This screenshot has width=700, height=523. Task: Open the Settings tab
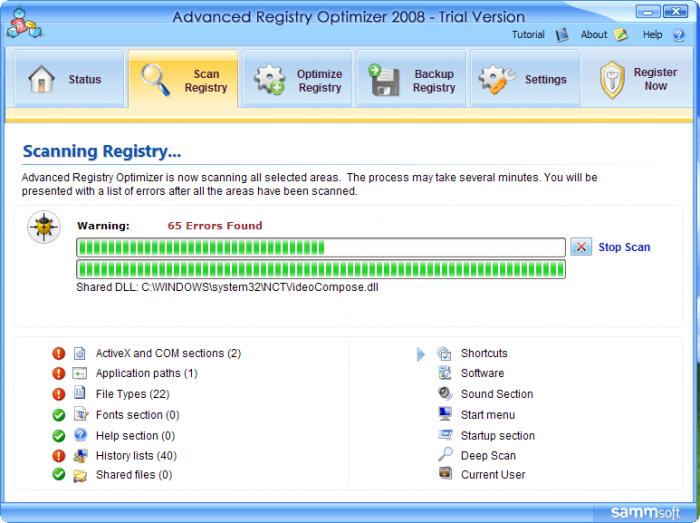point(525,79)
